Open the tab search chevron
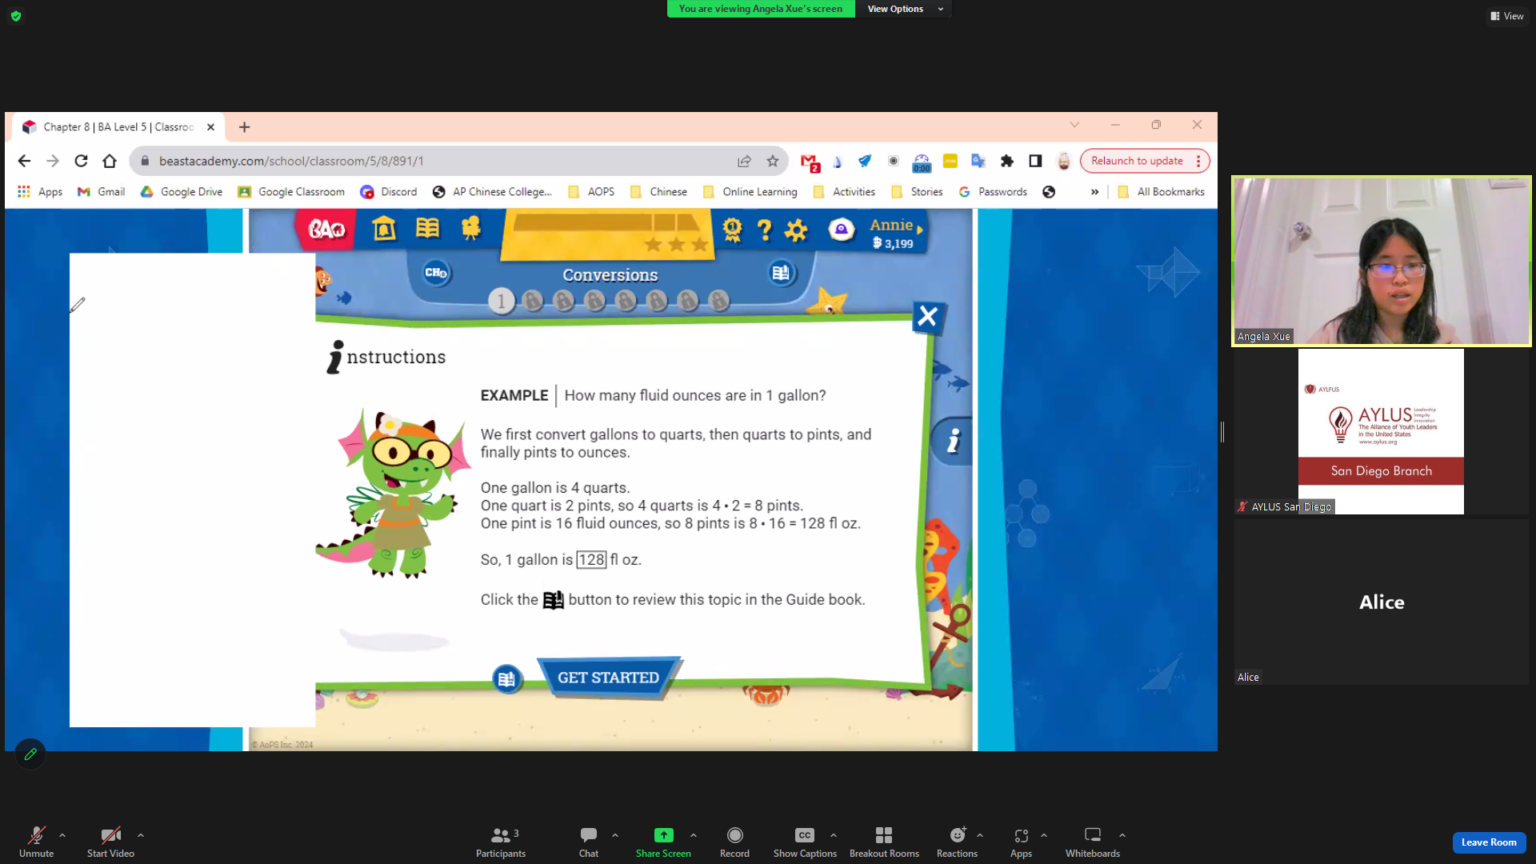 (1074, 125)
